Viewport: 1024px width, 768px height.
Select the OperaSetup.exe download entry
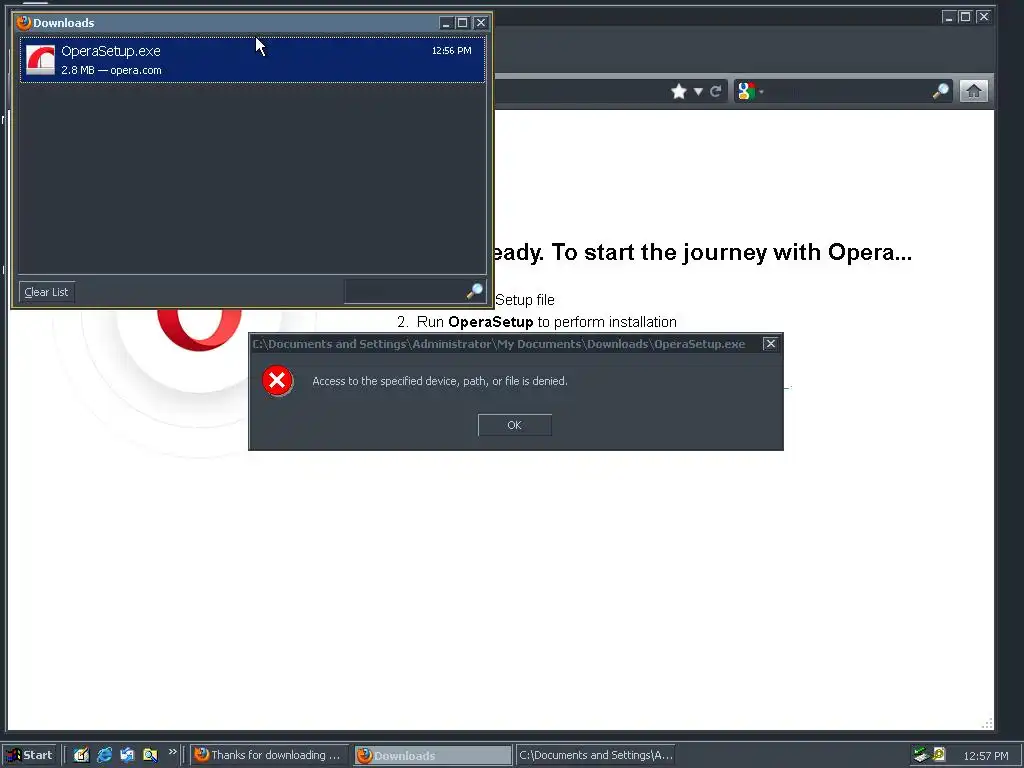(x=253, y=60)
